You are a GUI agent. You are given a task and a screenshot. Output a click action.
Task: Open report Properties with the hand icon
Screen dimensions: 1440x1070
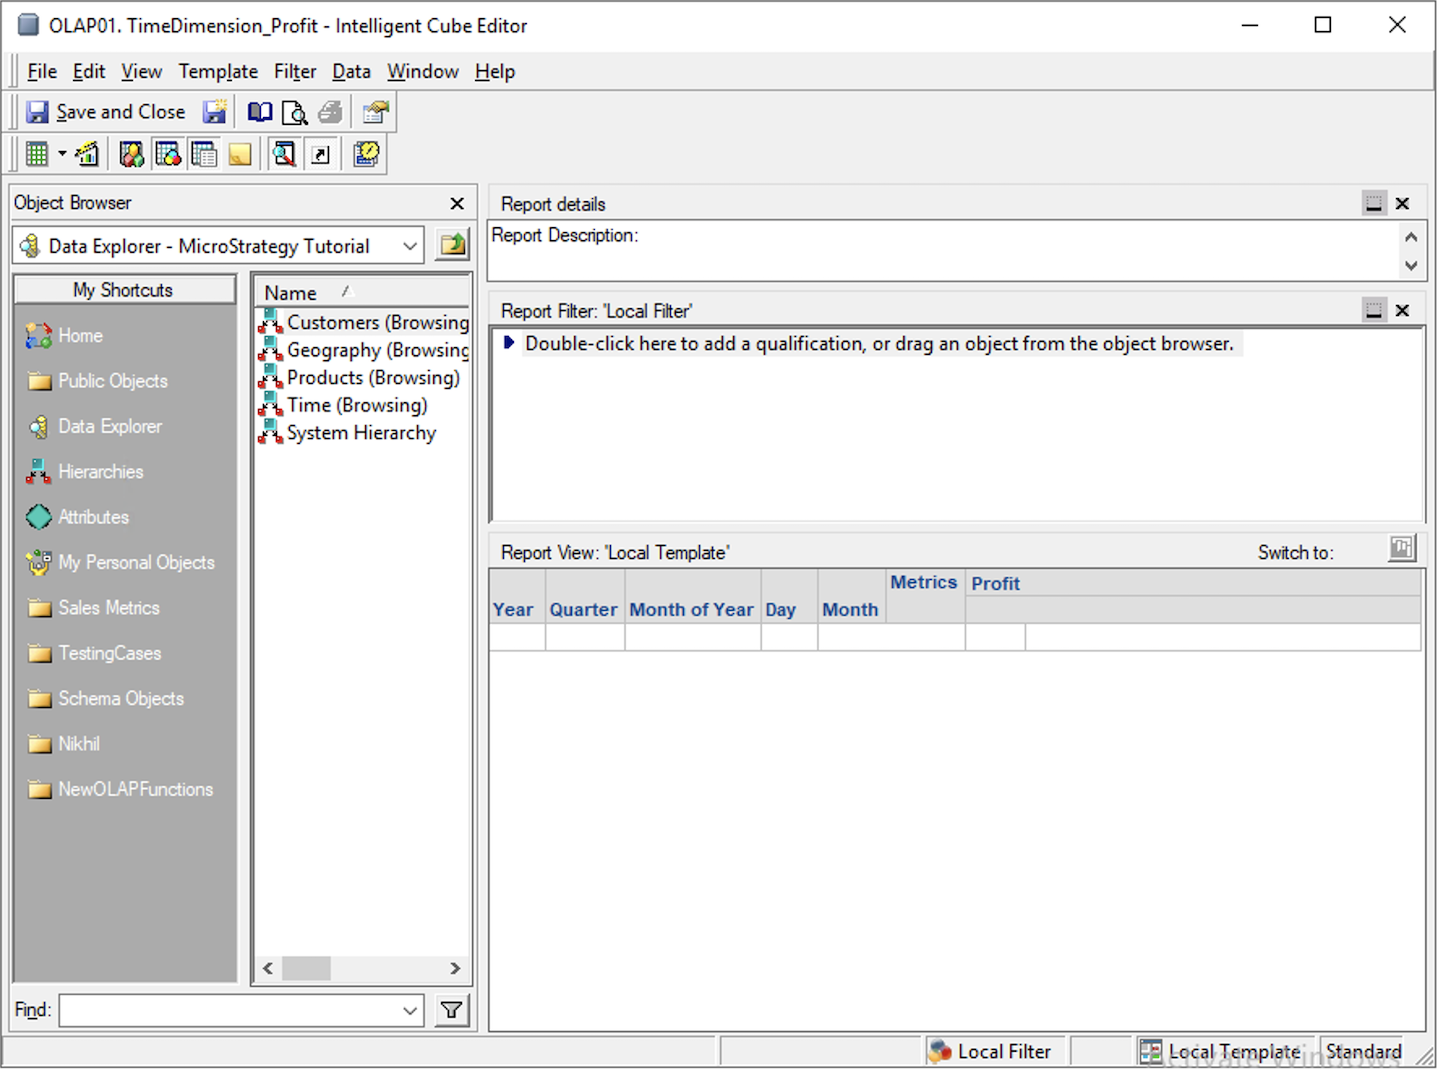[376, 112]
